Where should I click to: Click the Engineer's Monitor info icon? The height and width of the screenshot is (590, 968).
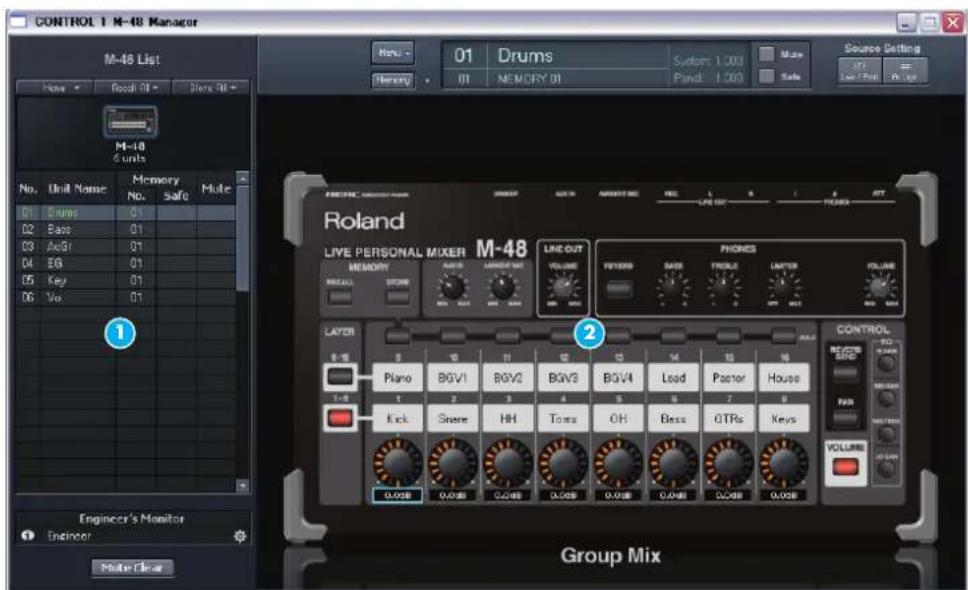[27, 535]
